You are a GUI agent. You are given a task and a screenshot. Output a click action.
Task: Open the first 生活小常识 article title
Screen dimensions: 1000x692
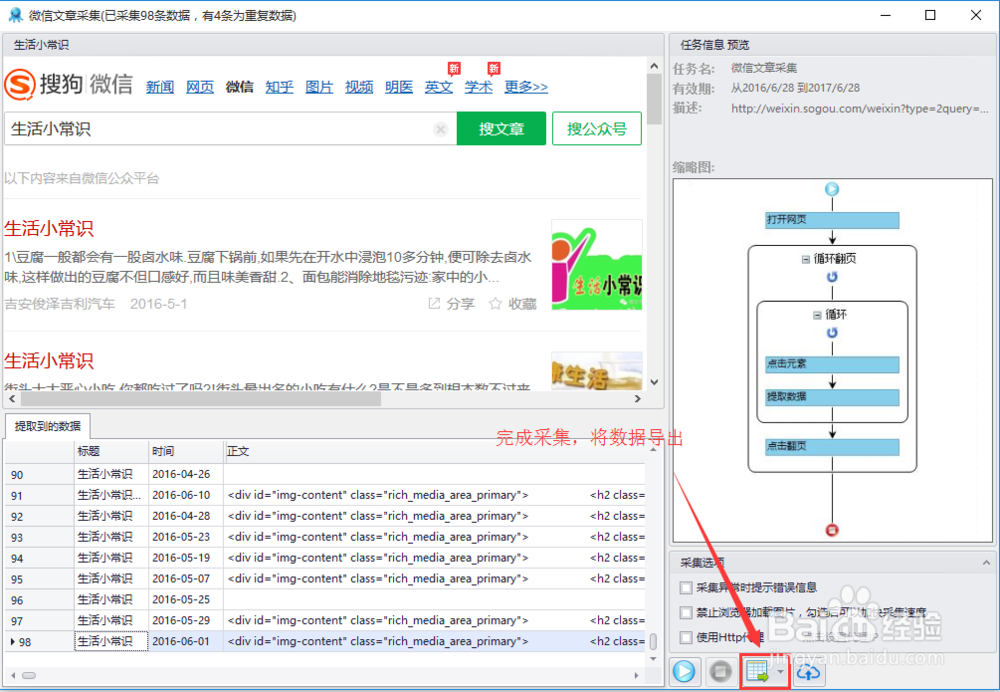[x=49, y=228]
